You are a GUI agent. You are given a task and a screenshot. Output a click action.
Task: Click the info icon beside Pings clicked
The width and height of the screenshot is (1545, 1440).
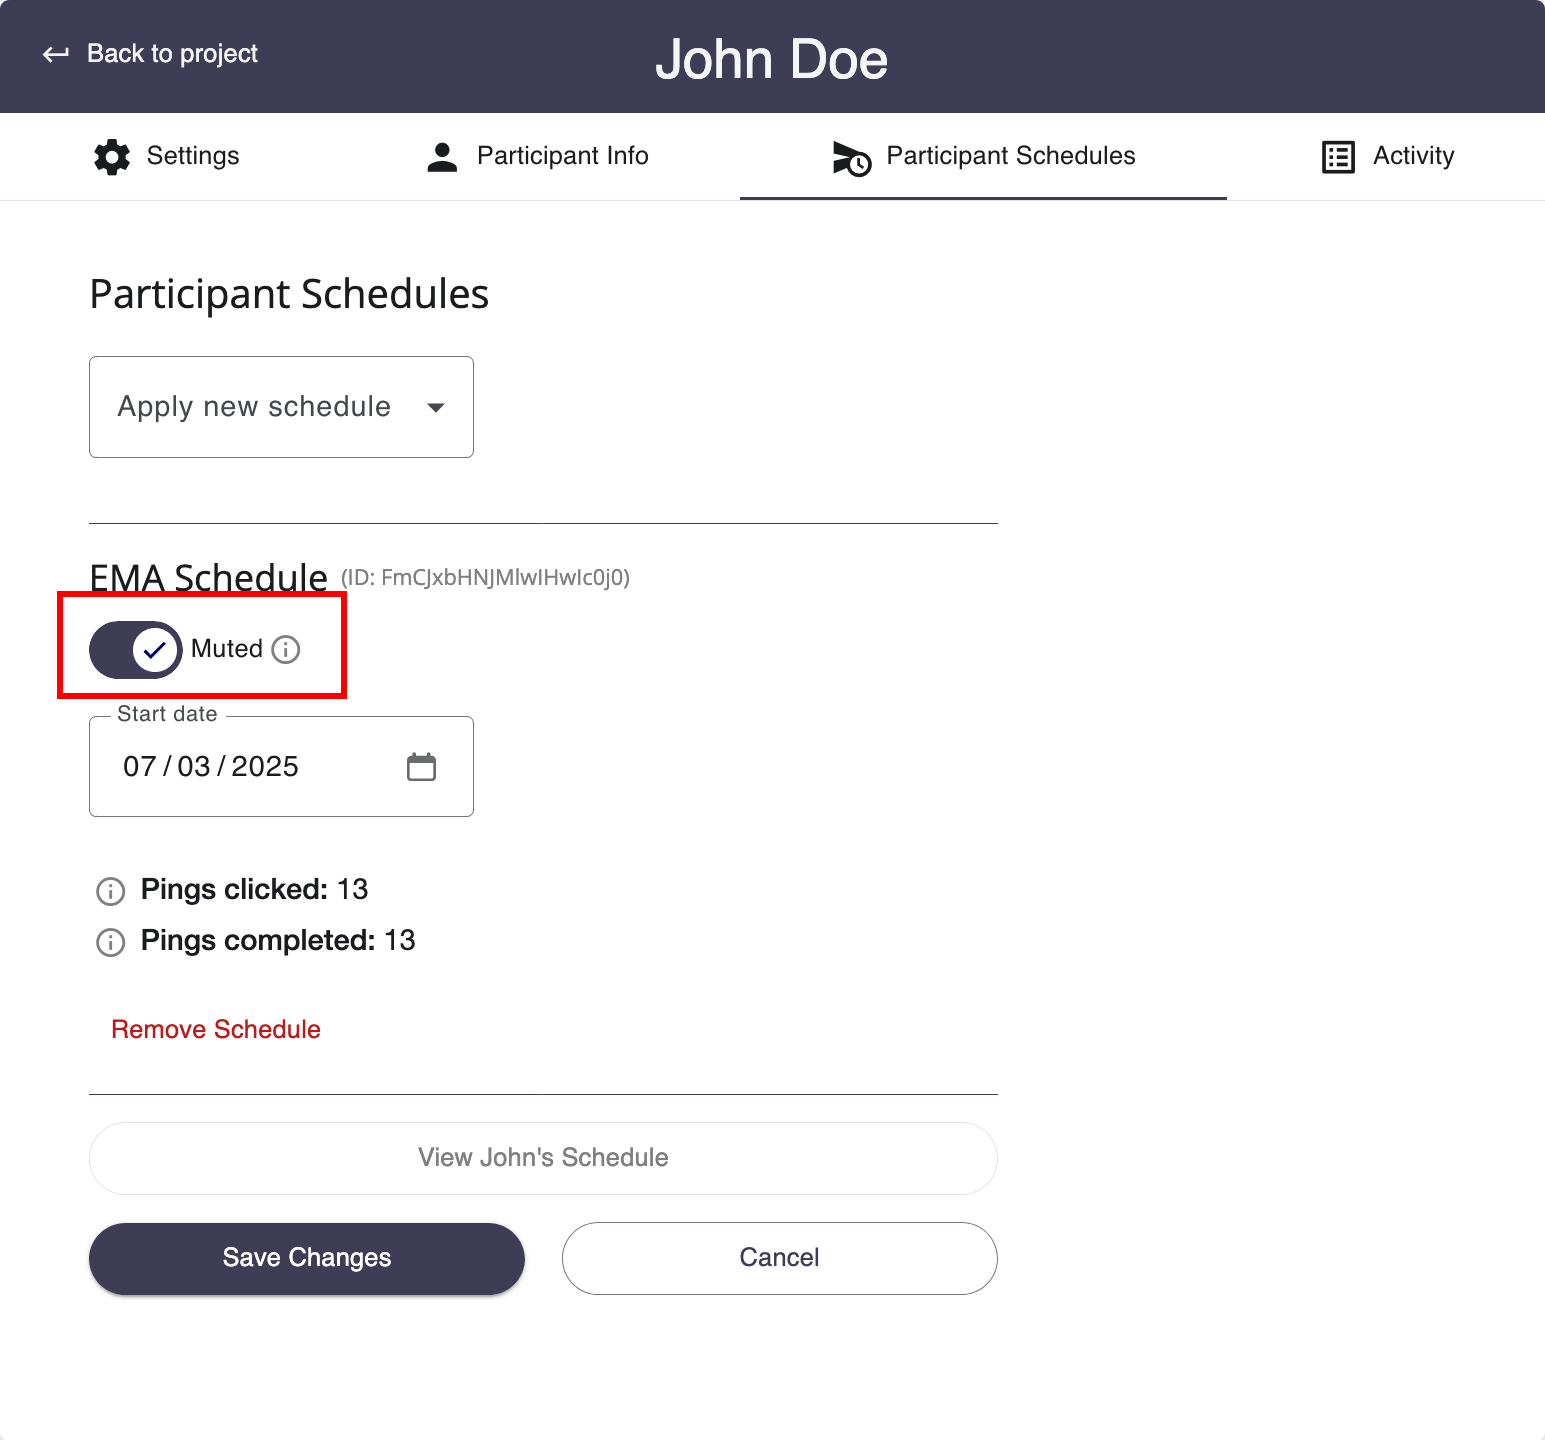110,891
